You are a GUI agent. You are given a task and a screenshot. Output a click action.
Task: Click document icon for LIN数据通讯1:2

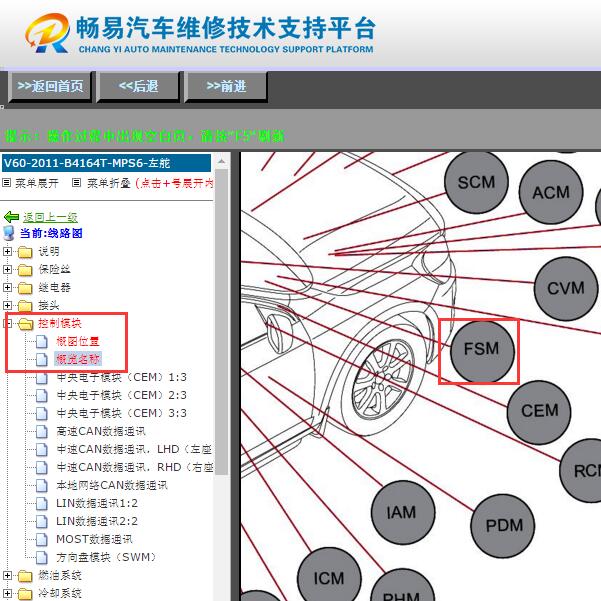(x=41, y=503)
